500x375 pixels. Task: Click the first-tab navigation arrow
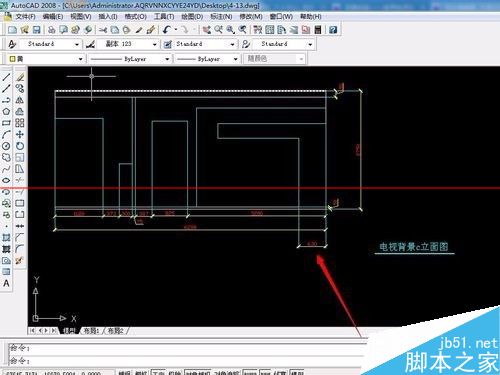pos(32,331)
